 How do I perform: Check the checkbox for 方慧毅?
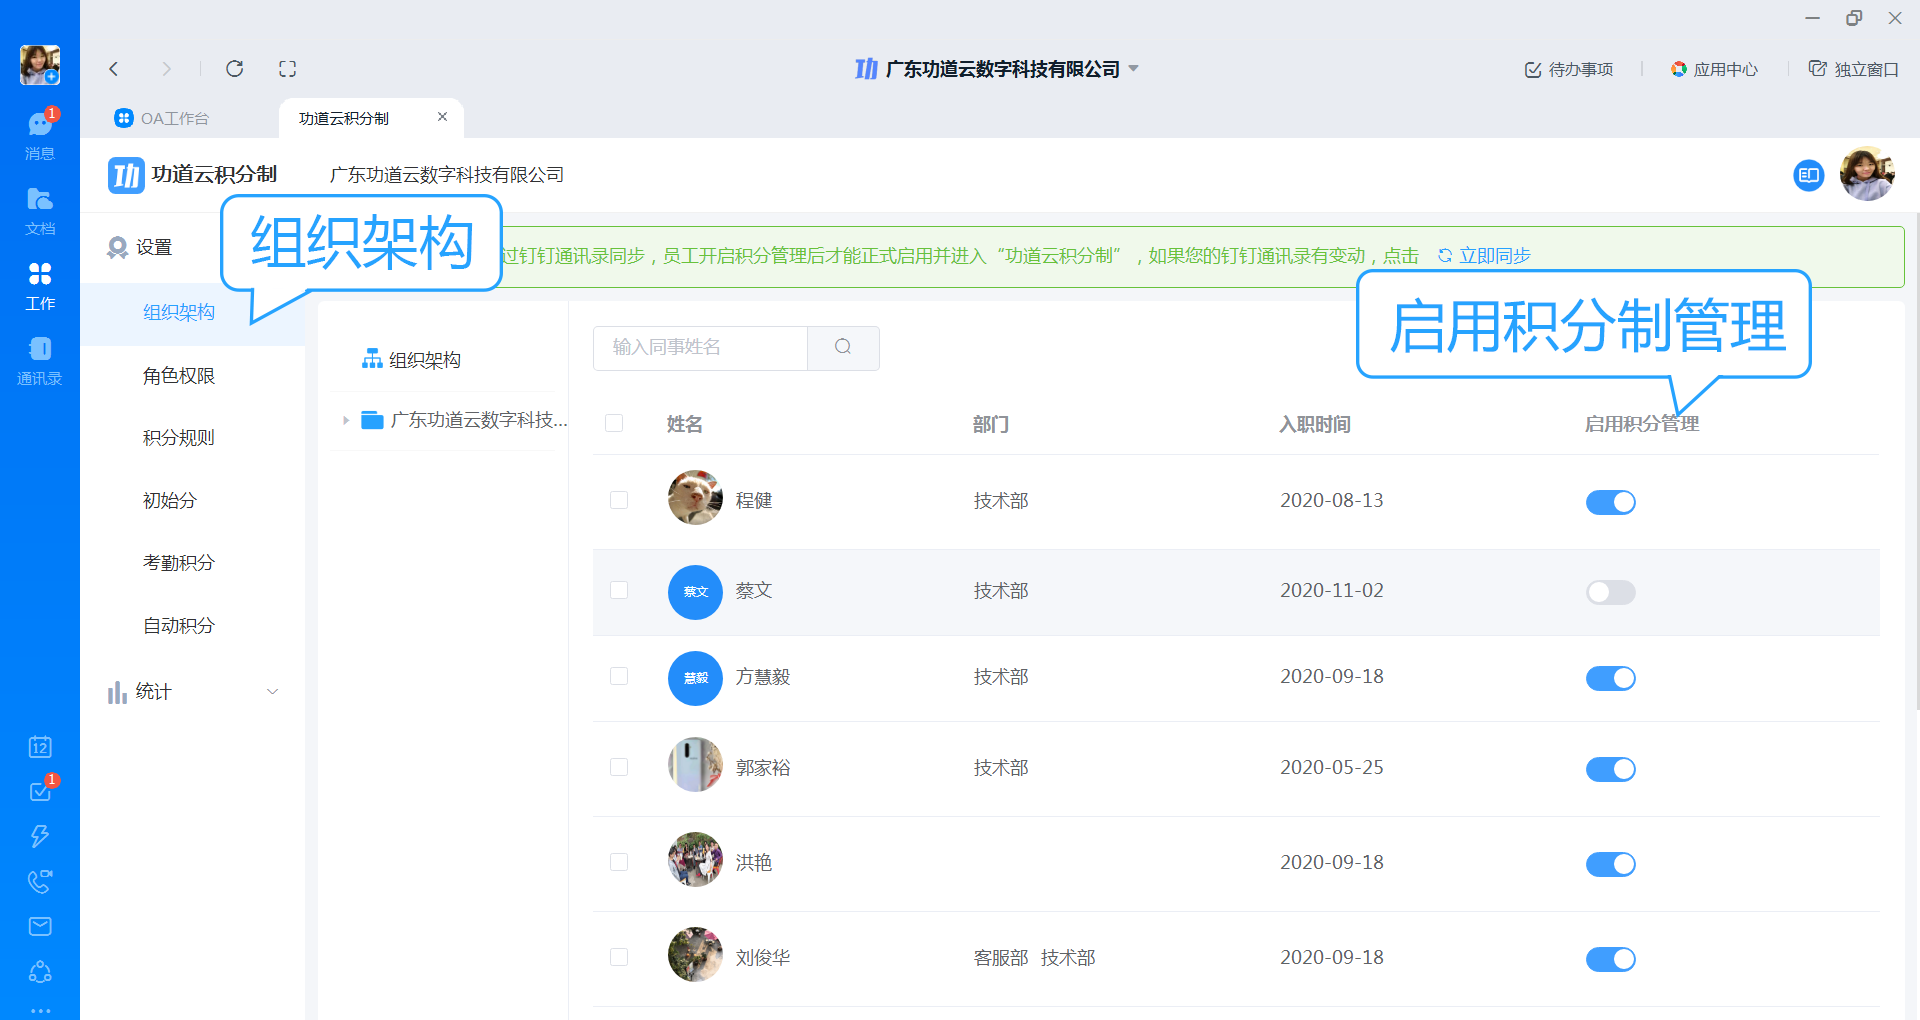619,677
